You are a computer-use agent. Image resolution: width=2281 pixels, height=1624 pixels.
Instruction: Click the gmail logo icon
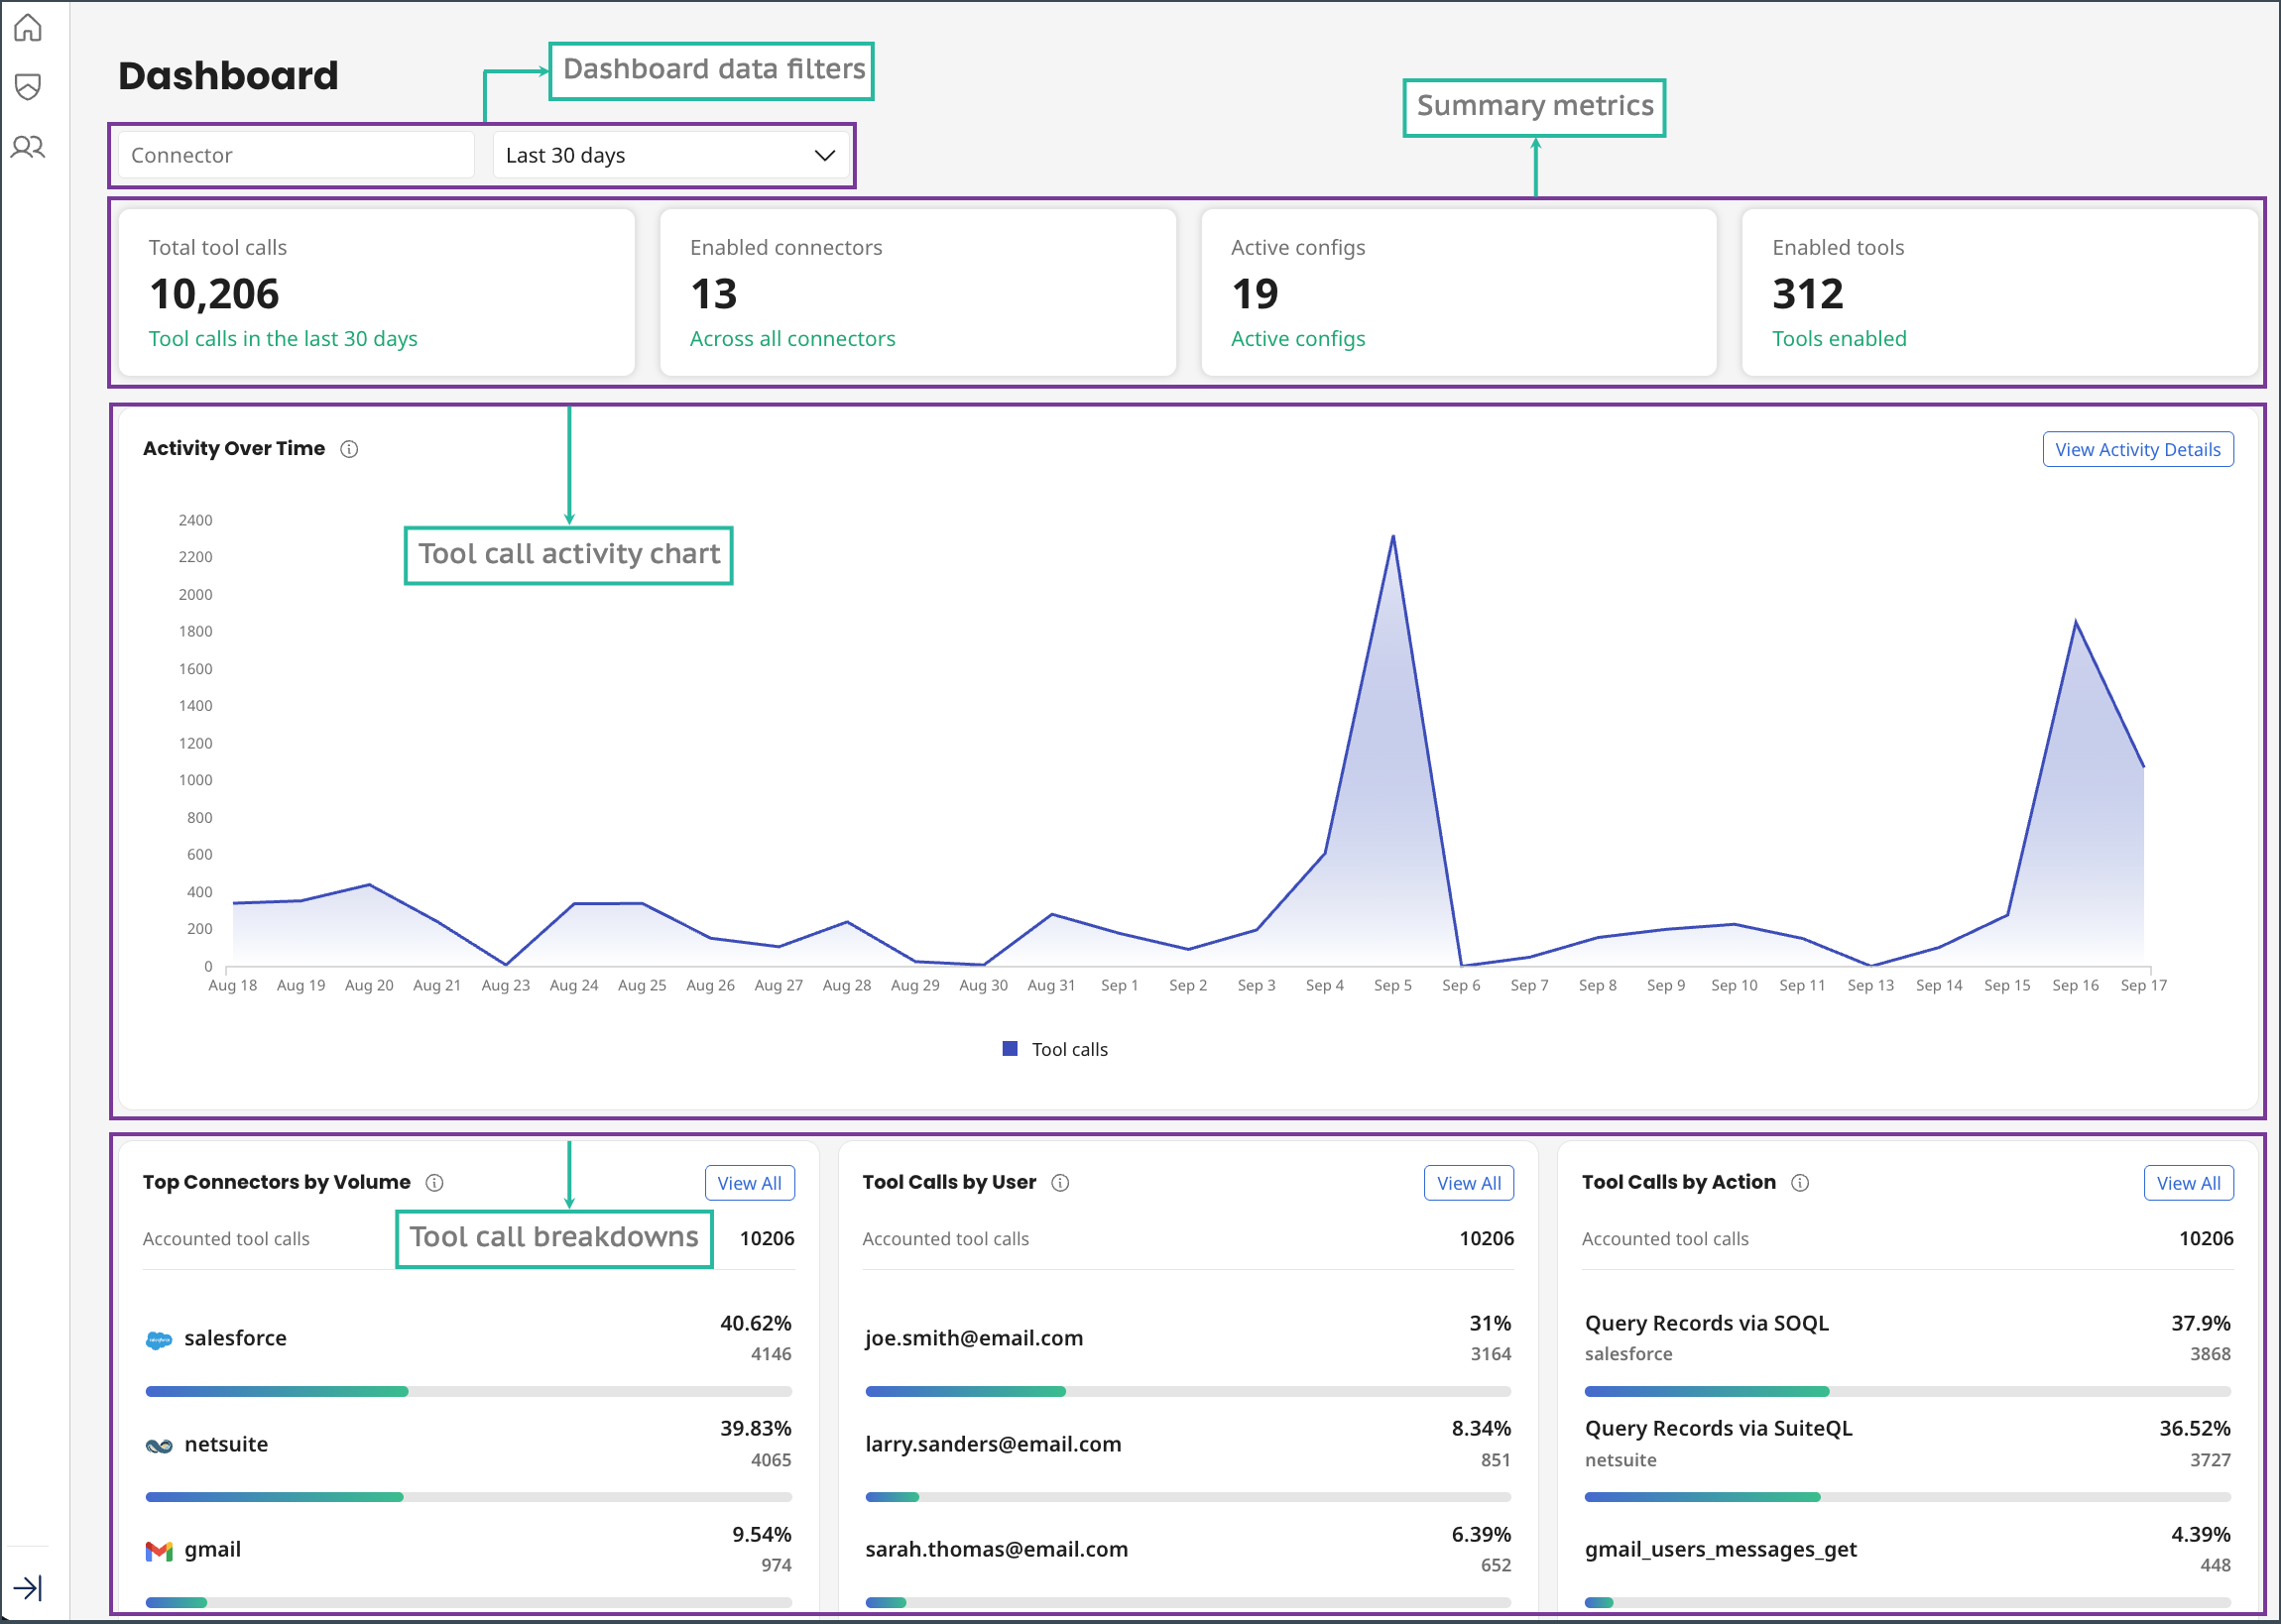(x=159, y=1551)
